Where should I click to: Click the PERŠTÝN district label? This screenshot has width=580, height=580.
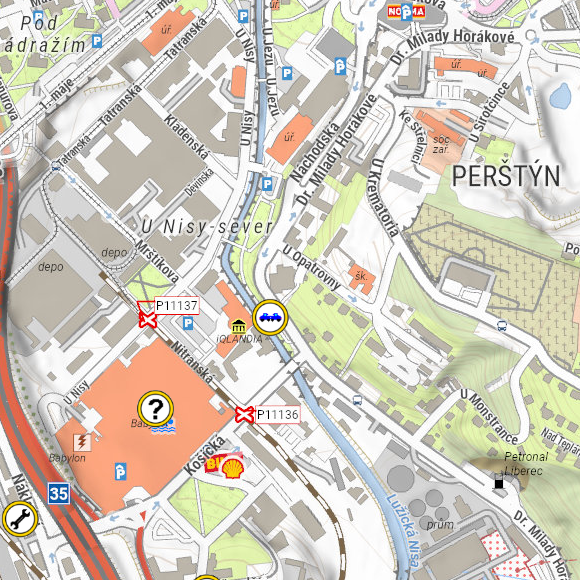click(x=506, y=176)
